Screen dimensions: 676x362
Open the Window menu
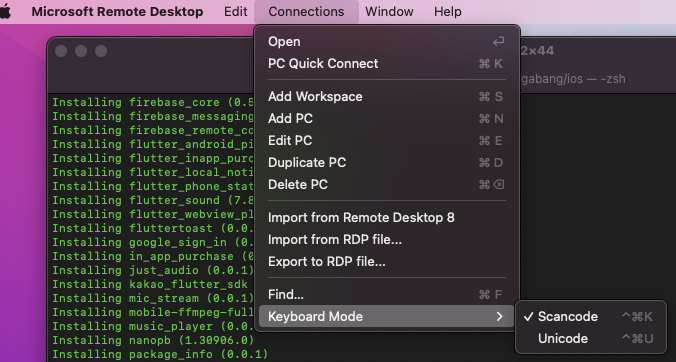pyautogui.click(x=389, y=12)
